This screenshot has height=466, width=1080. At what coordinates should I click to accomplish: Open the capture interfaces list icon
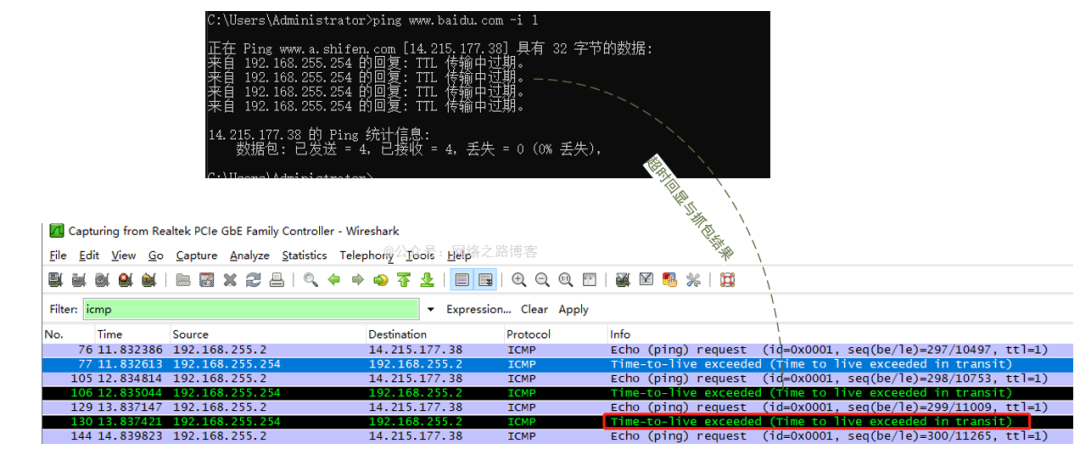tap(55, 279)
